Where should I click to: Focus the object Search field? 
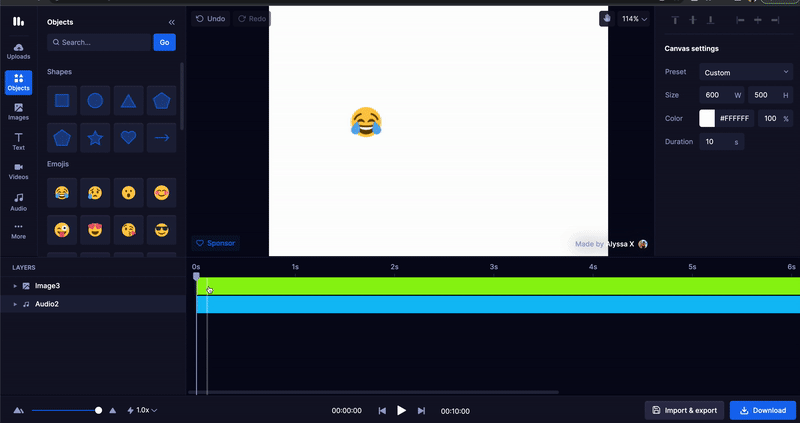point(99,42)
